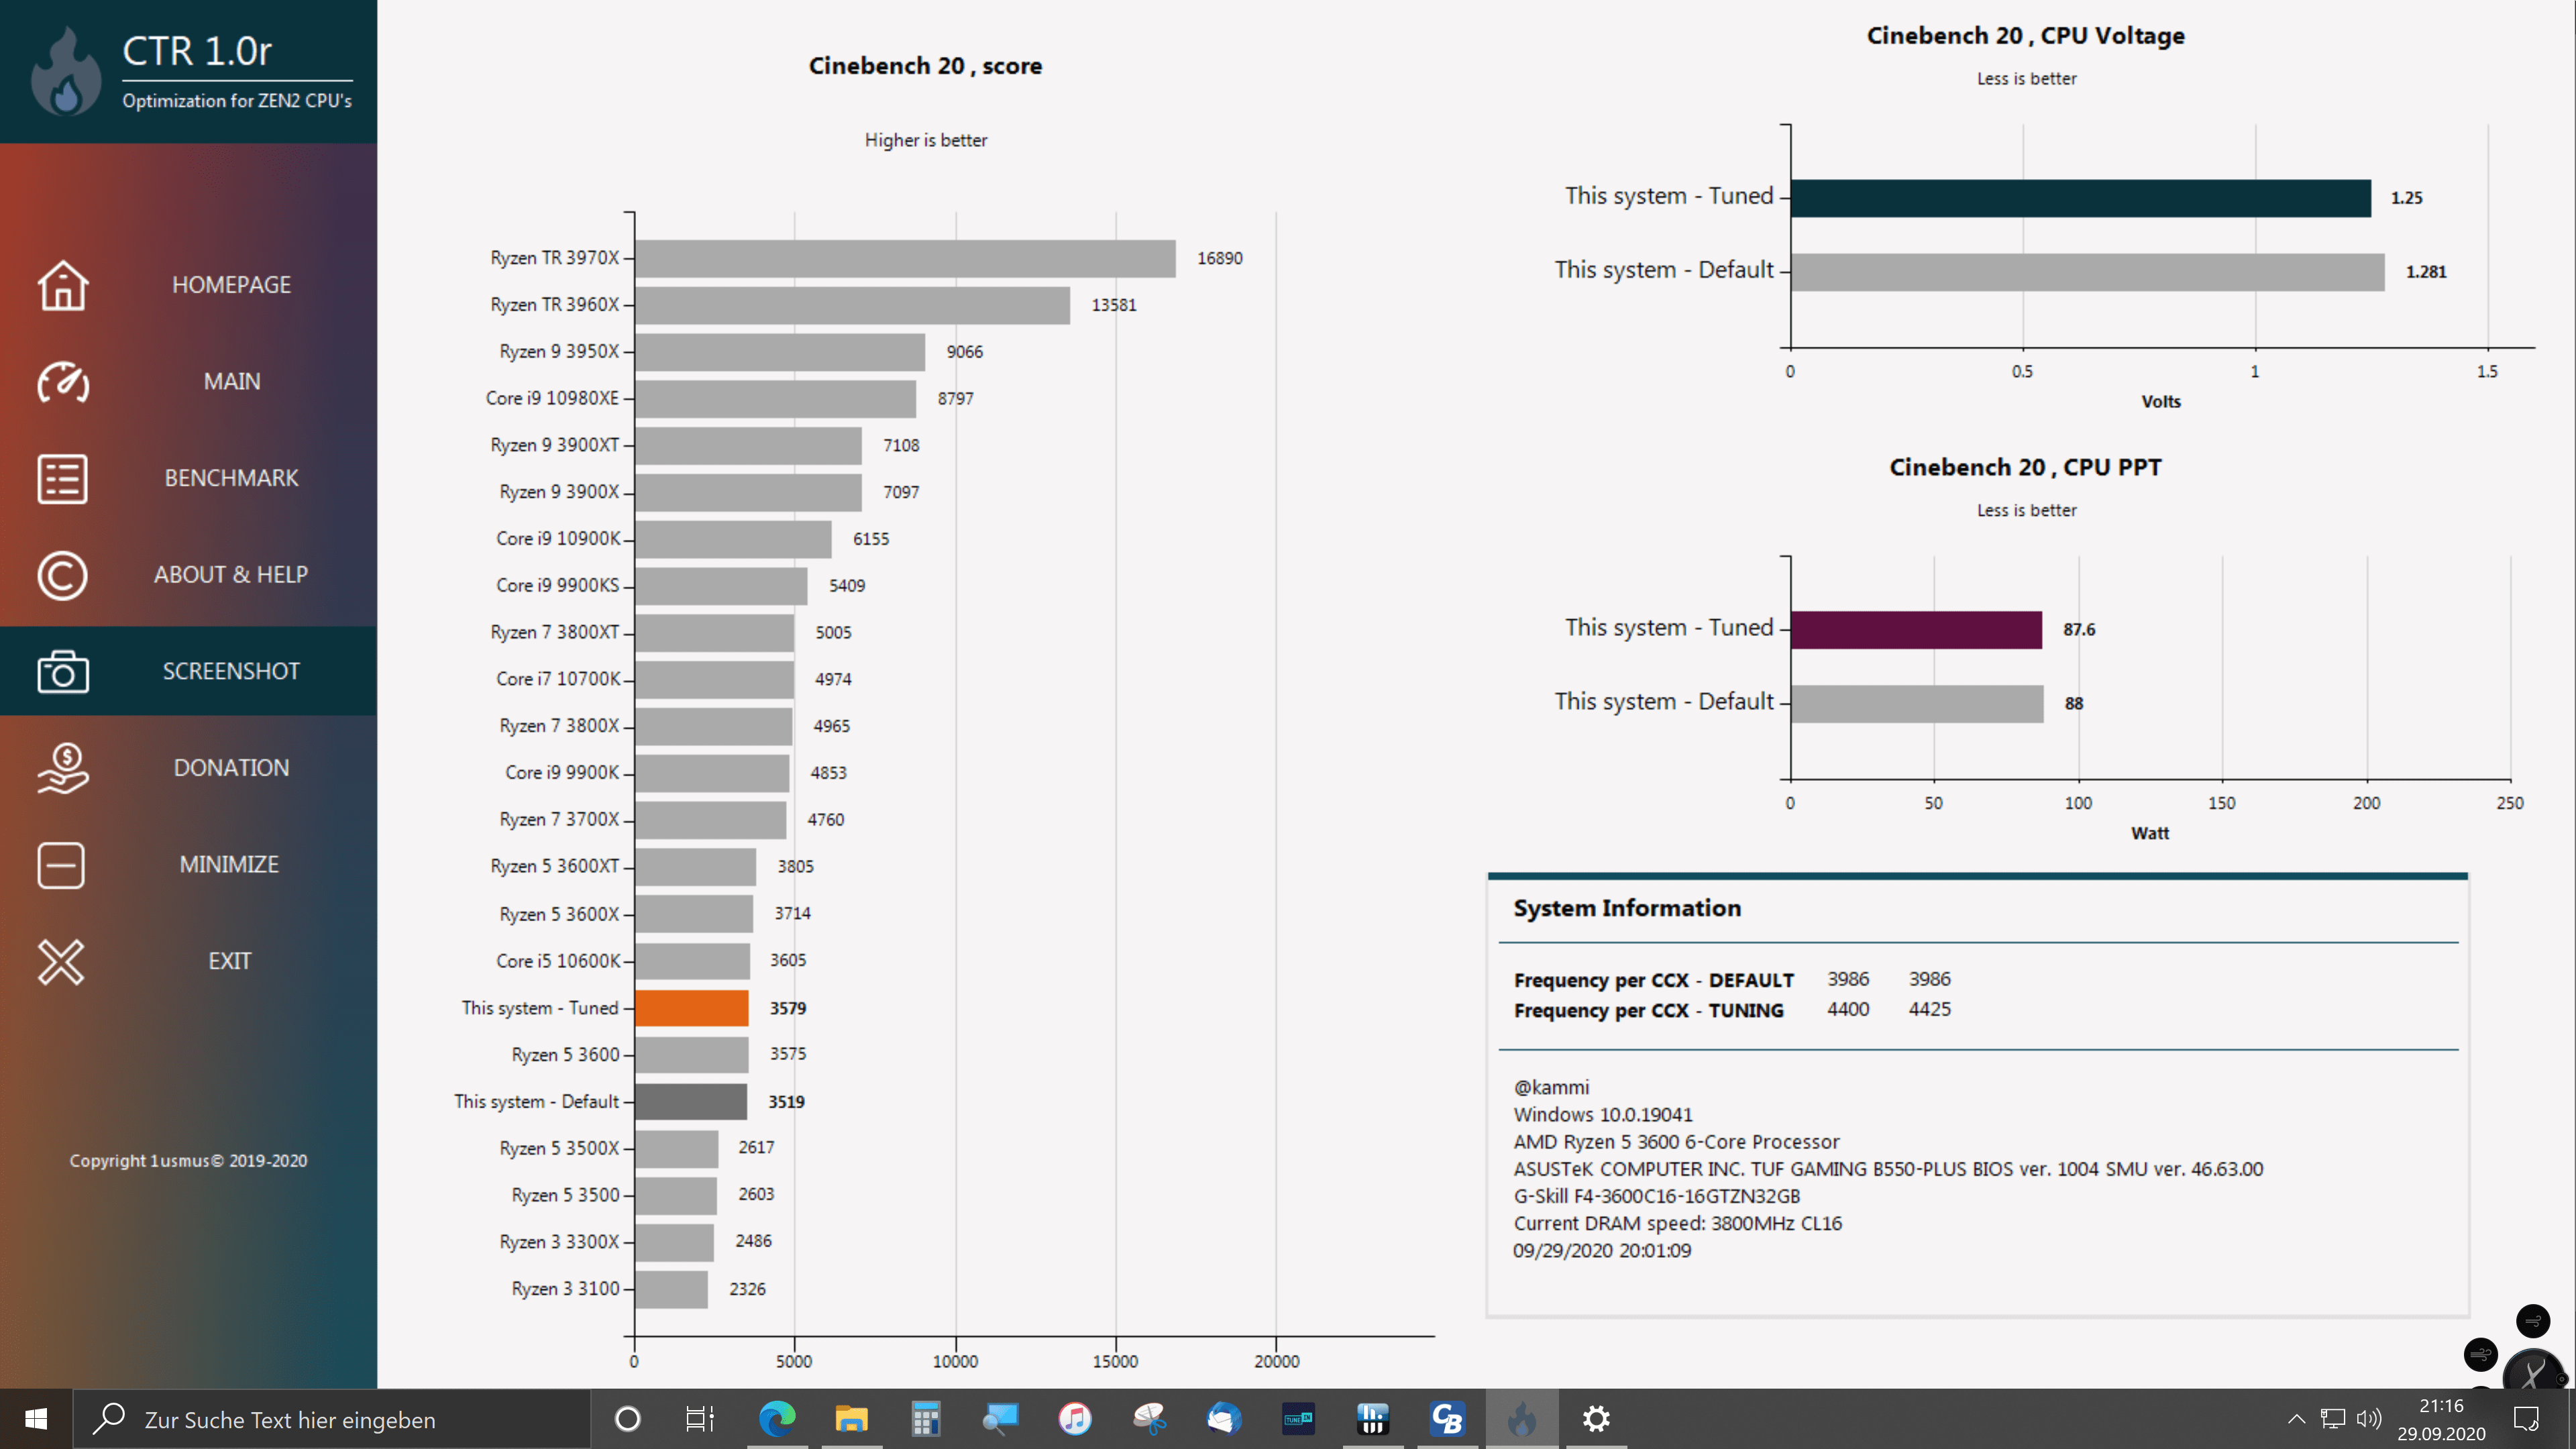Viewport: 2576px width, 1449px height.
Task: Click 'Current DRAM speed: 3800MHz CL16' line
Action: pyautogui.click(x=1677, y=1223)
